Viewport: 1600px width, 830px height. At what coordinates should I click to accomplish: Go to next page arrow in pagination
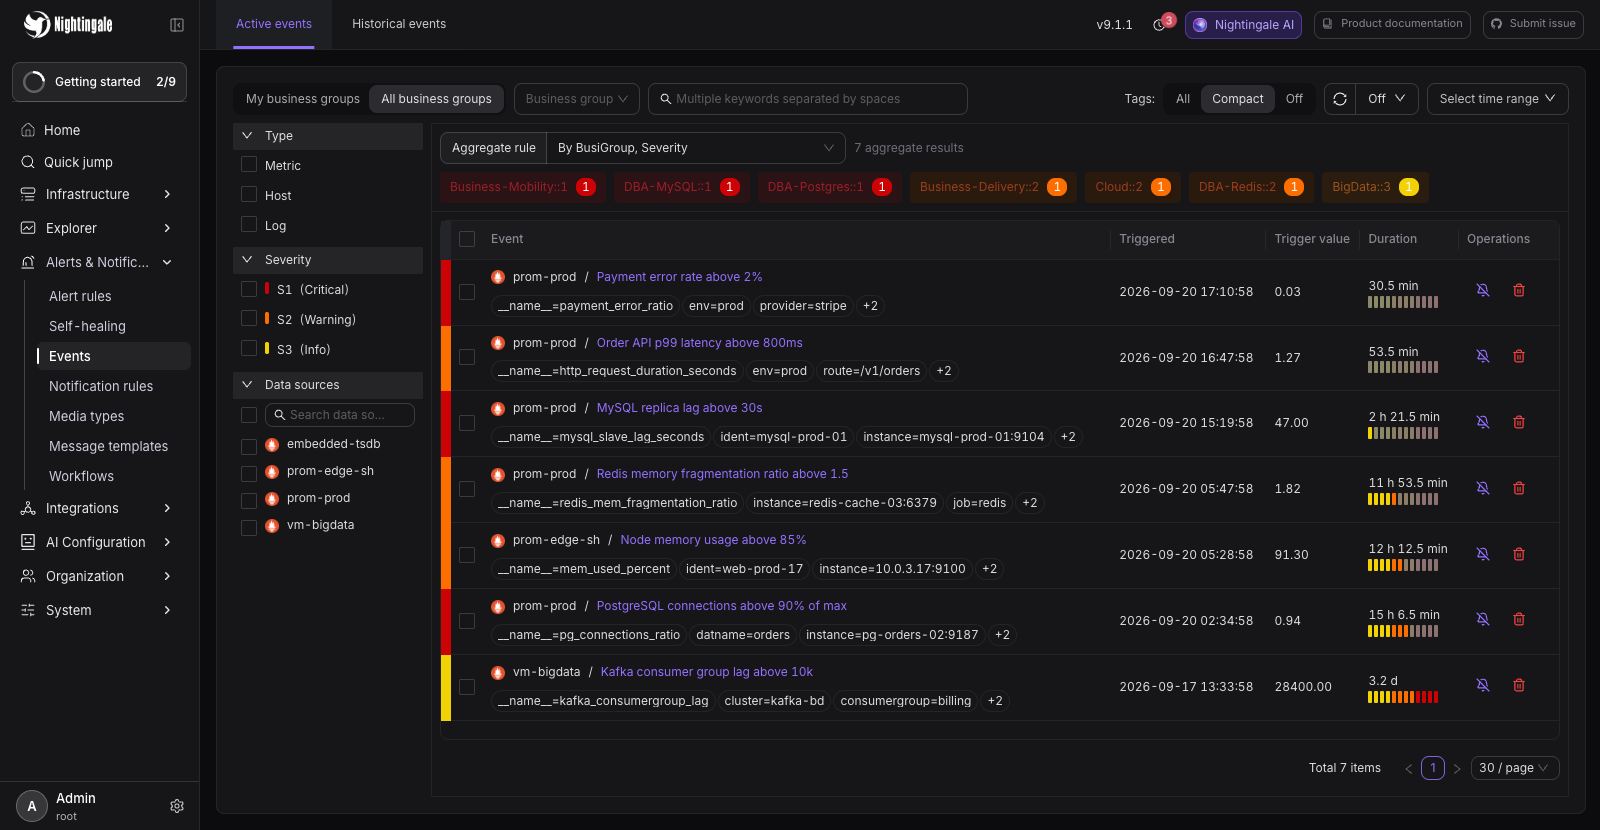[1457, 768]
